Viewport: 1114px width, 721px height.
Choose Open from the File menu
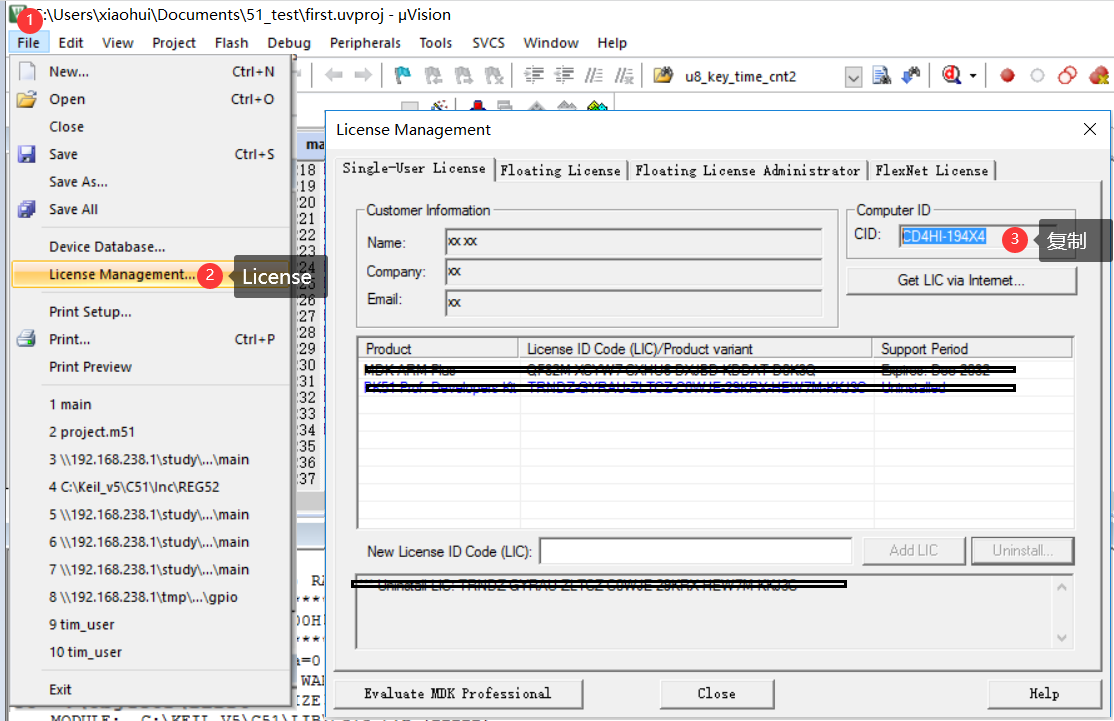point(151,99)
